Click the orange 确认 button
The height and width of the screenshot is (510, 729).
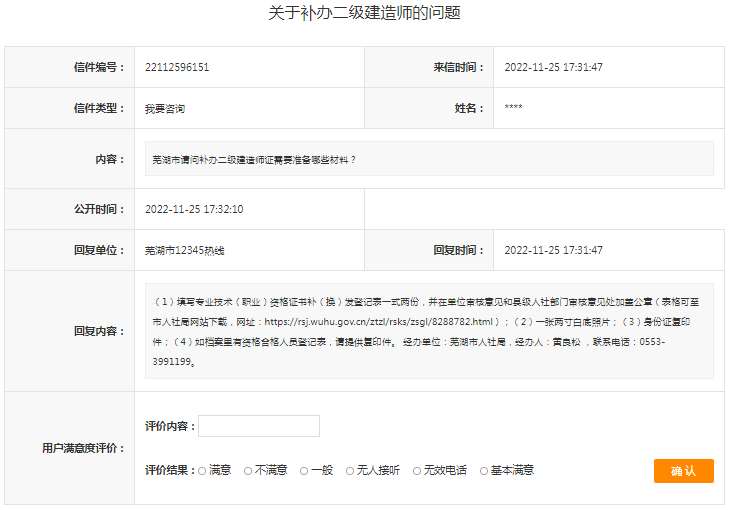(683, 471)
